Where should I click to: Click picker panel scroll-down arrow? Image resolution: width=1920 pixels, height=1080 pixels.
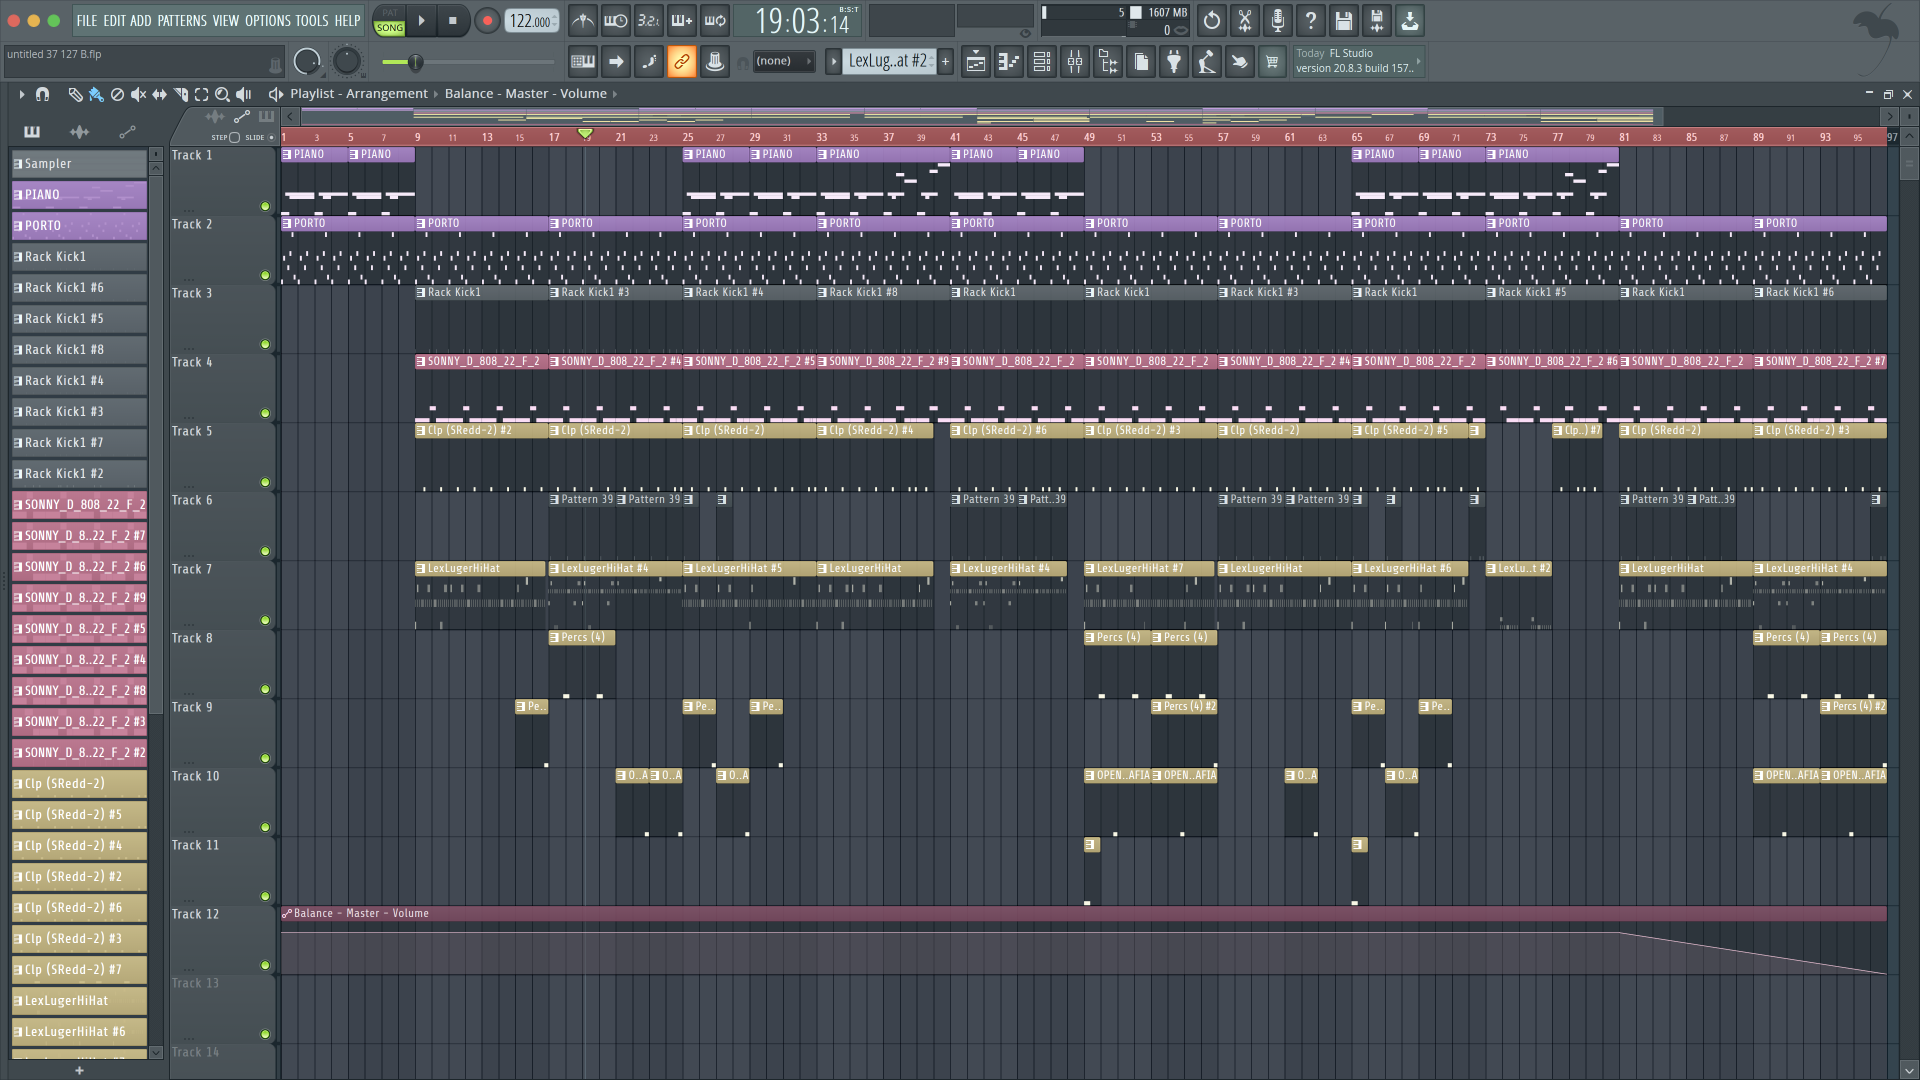tap(156, 1052)
